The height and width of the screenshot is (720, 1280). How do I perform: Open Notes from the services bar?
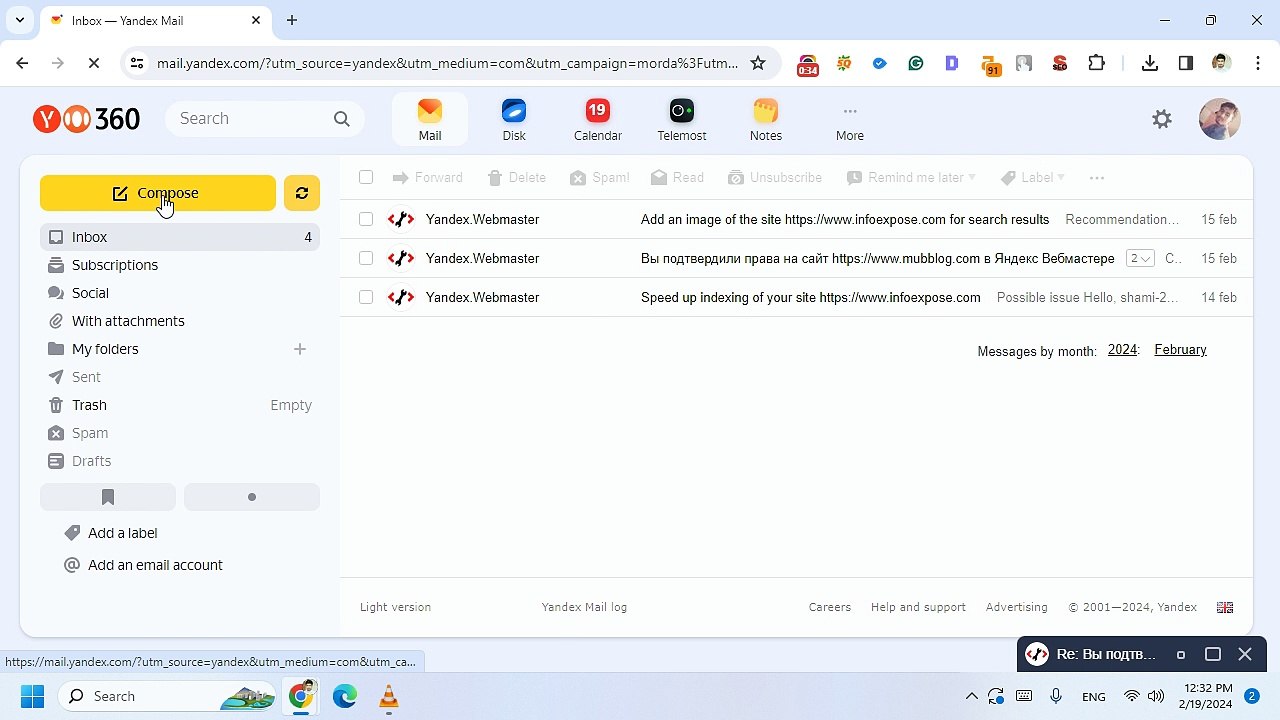[x=766, y=120]
